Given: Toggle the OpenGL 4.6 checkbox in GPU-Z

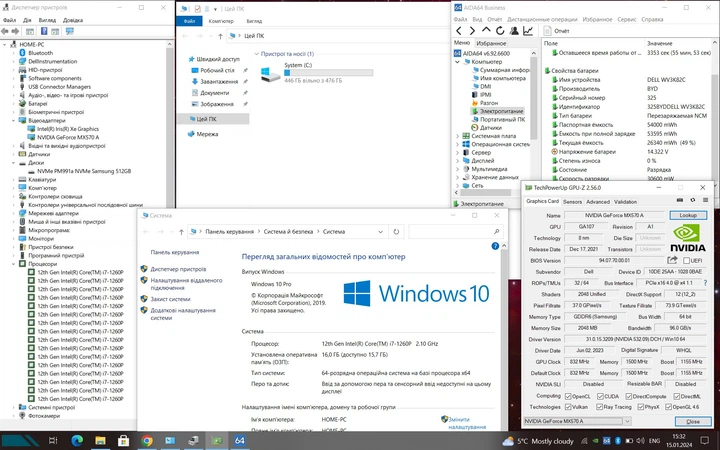Looking at the screenshot, I should click(x=668, y=407).
